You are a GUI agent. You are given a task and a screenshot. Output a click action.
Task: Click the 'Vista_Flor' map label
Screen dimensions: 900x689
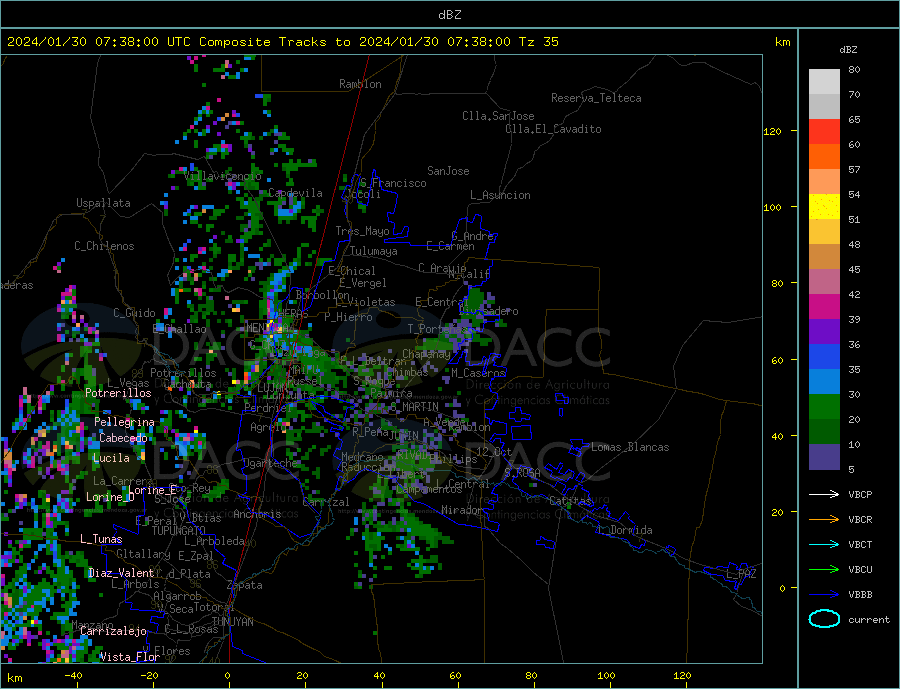pyautogui.click(x=129, y=657)
